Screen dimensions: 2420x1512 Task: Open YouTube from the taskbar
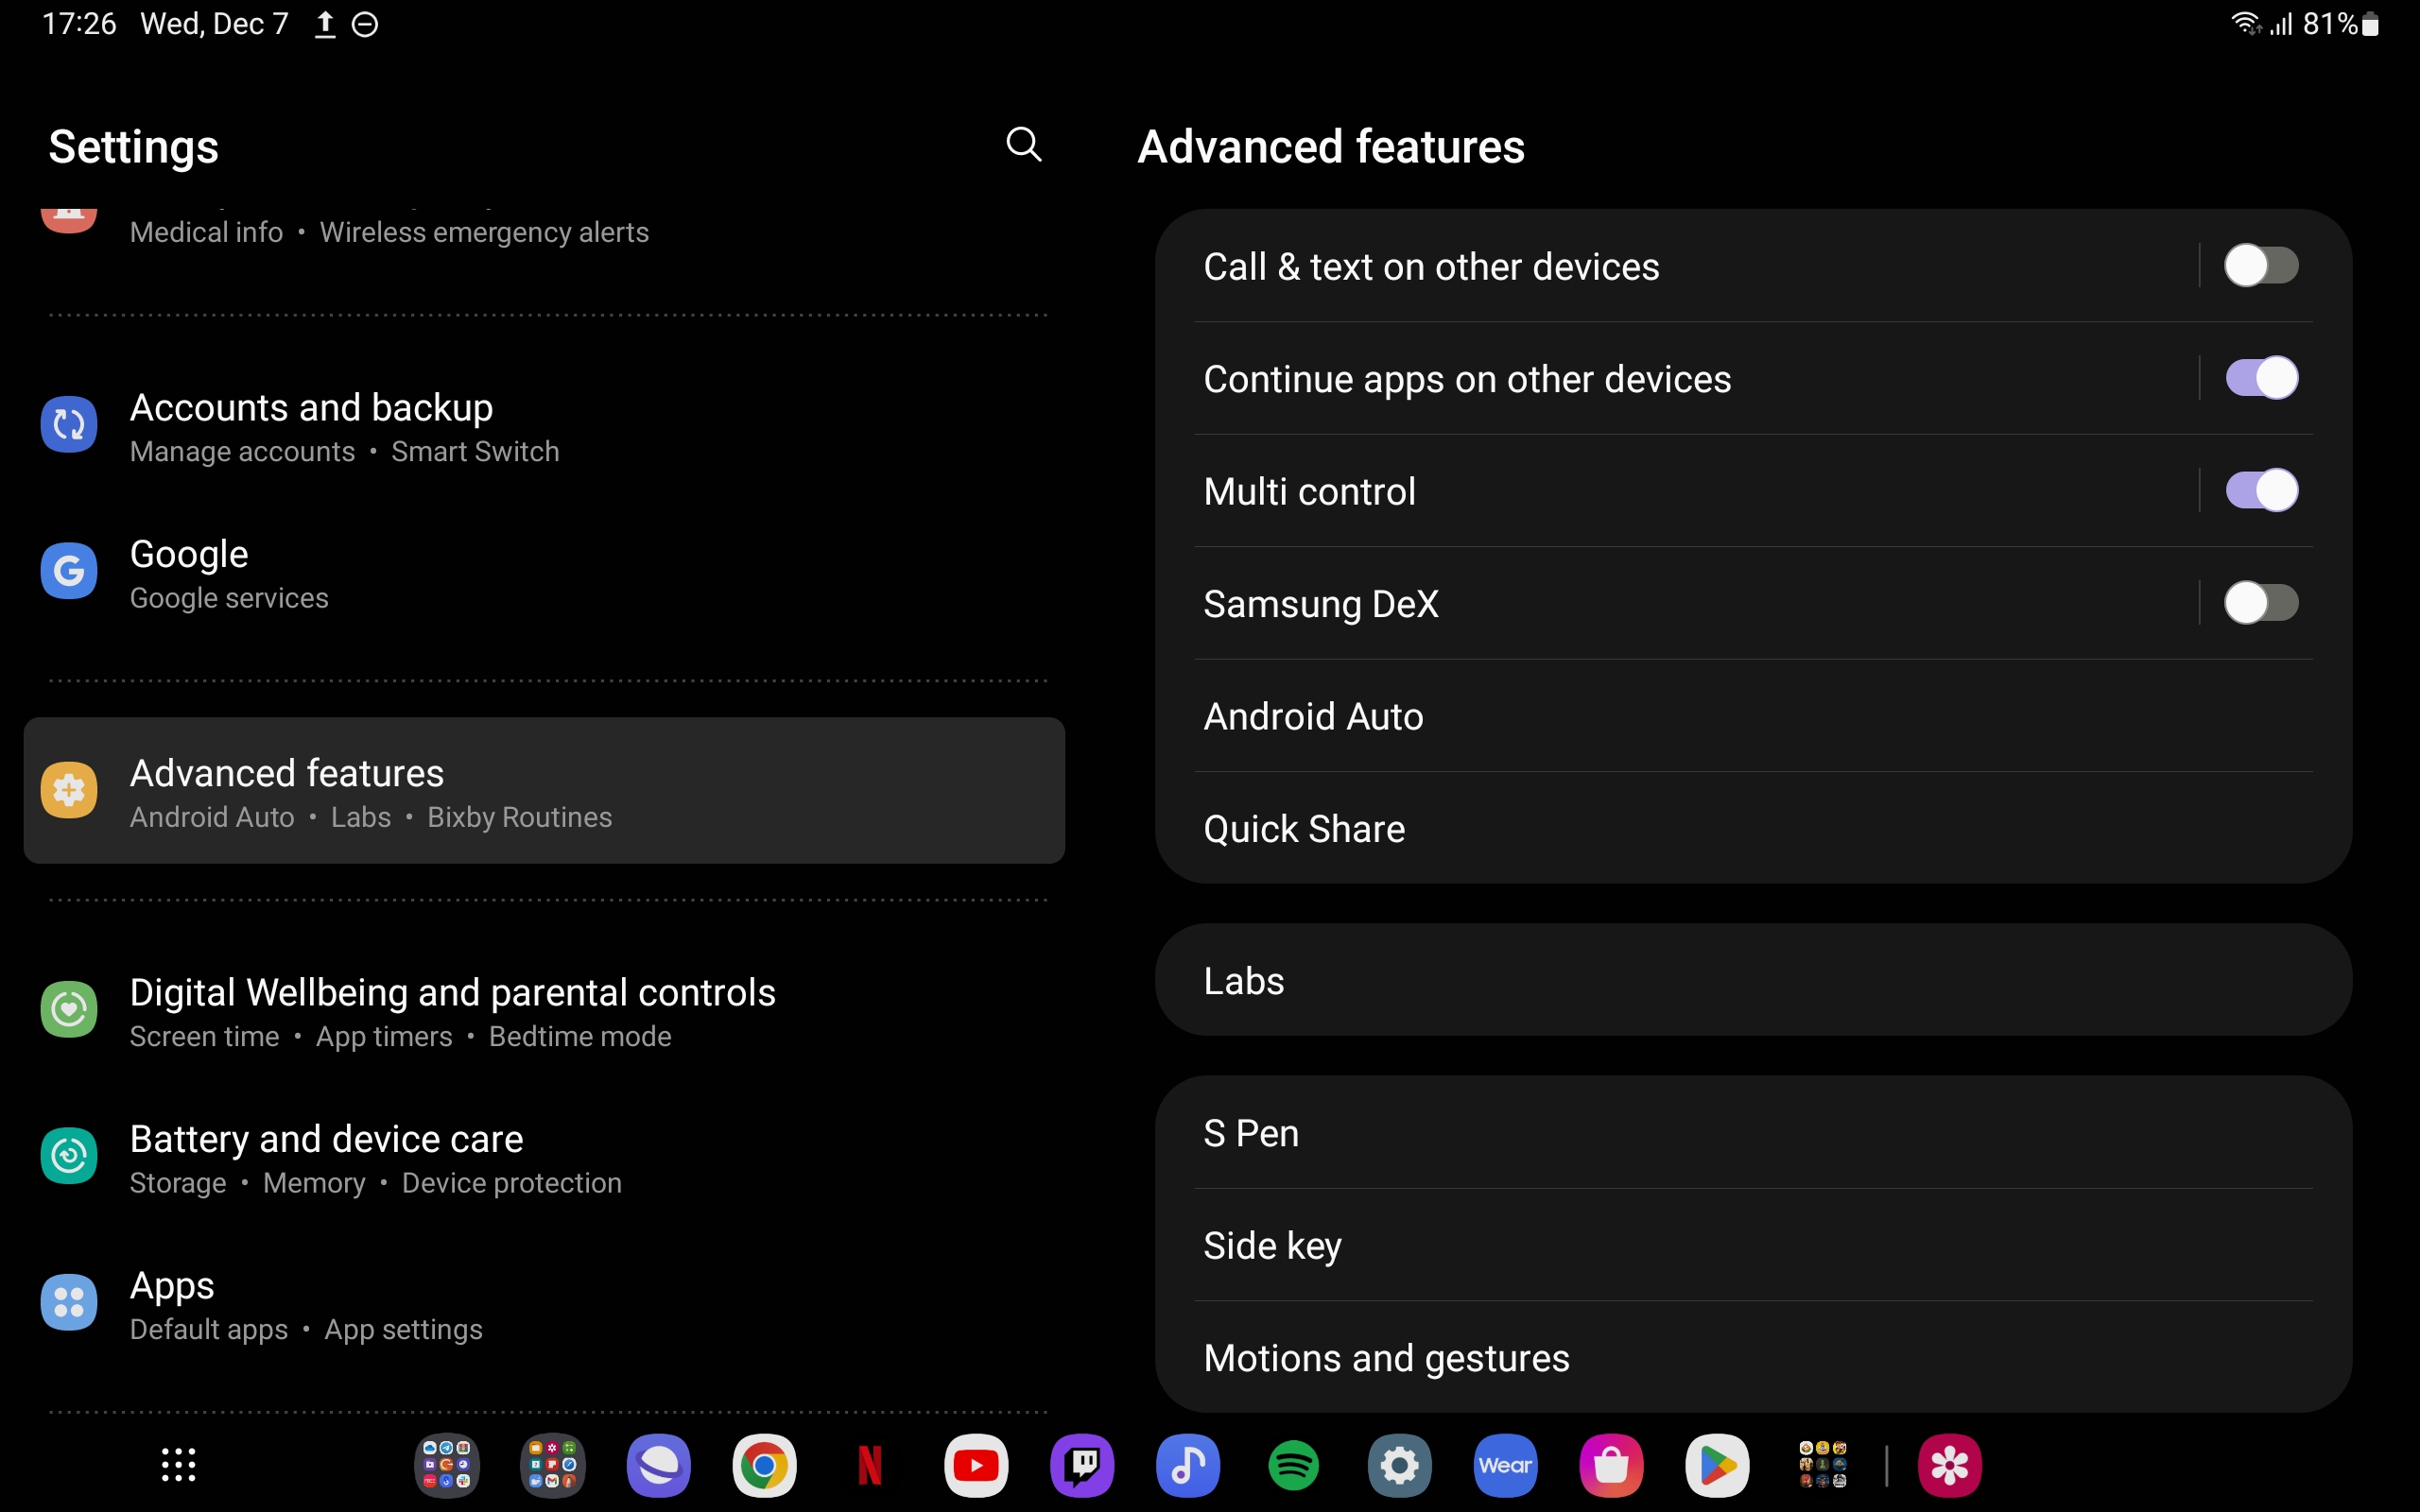pyautogui.click(x=976, y=1466)
